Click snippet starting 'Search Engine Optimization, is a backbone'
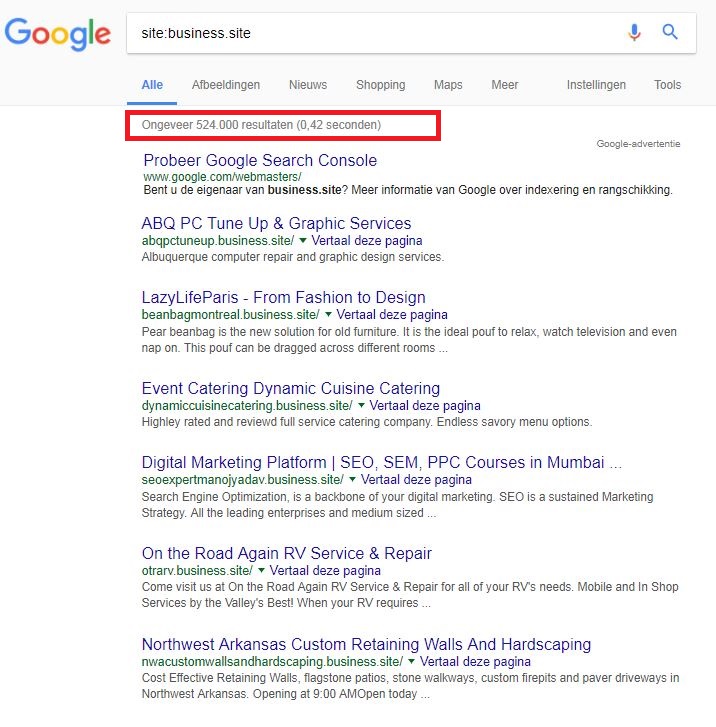This screenshot has height=727, width=716. click(397, 505)
